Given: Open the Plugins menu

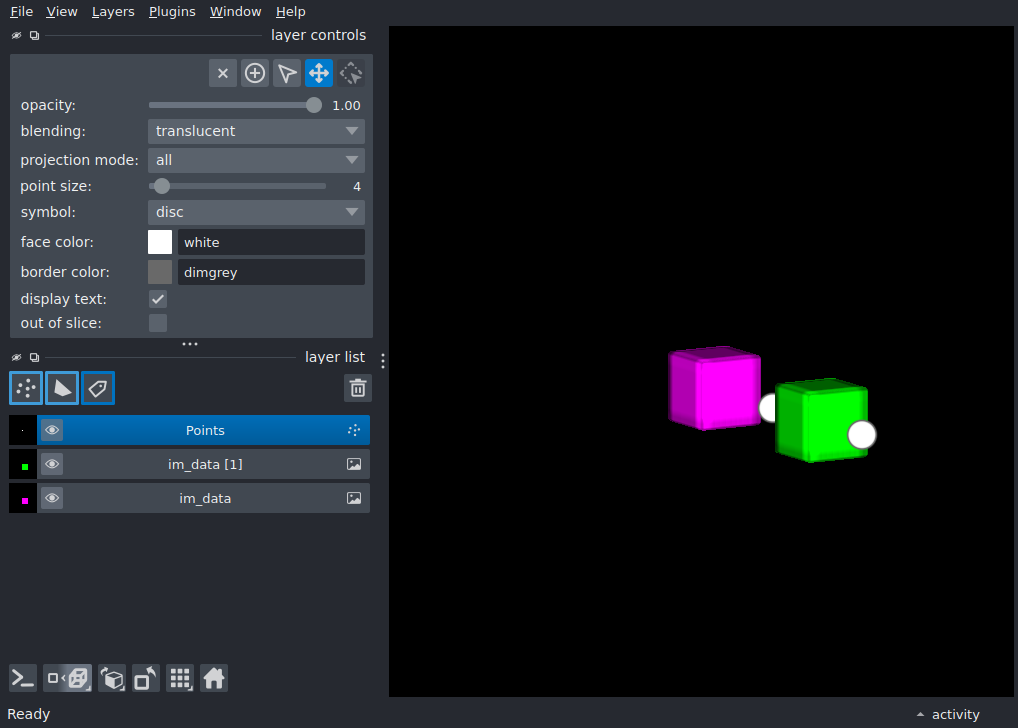Looking at the screenshot, I should coord(172,12).
